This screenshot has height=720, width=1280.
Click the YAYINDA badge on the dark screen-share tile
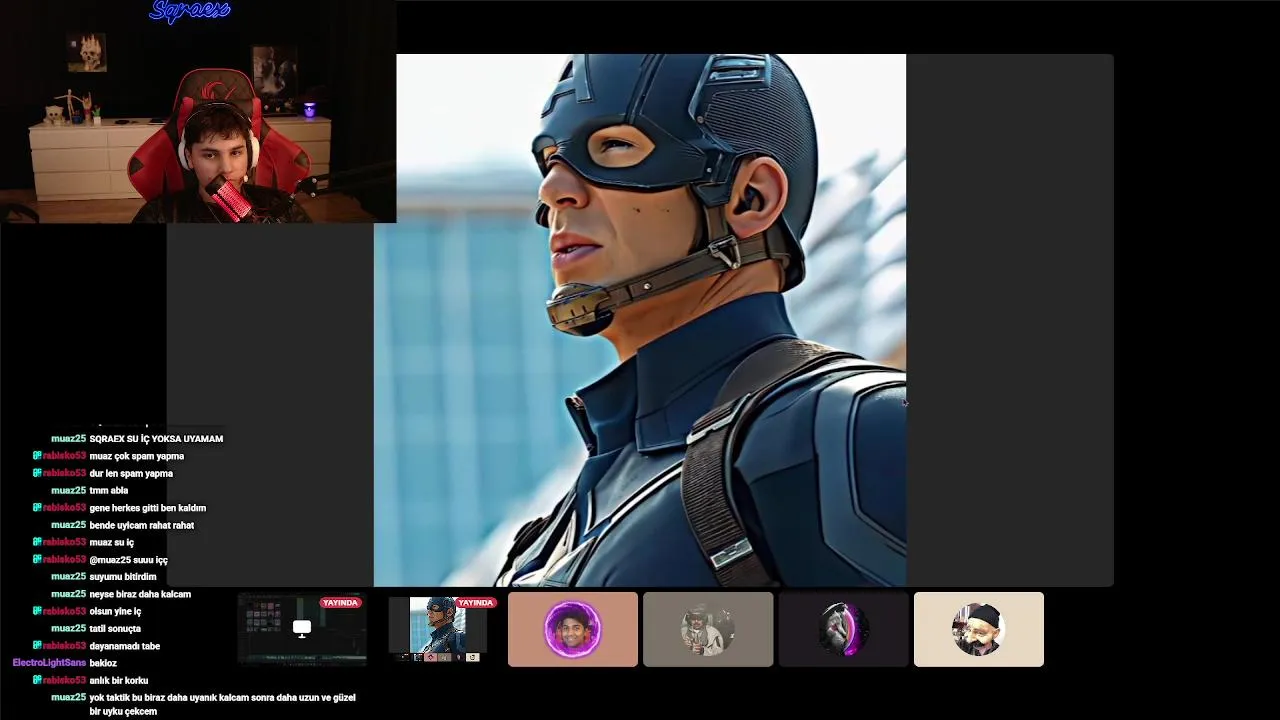click(340, 603)
